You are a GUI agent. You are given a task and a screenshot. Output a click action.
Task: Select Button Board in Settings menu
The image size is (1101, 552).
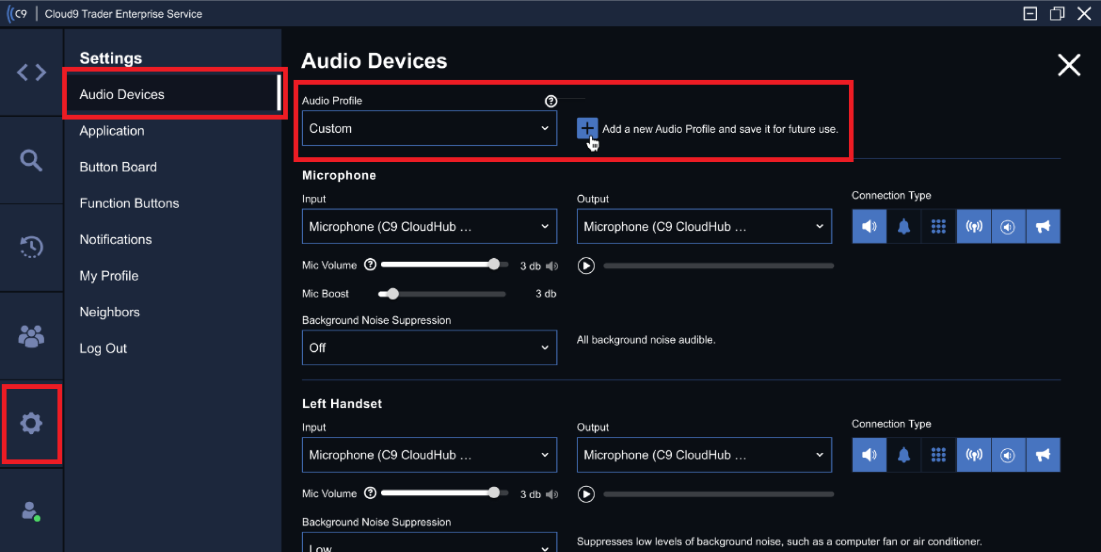118,167
